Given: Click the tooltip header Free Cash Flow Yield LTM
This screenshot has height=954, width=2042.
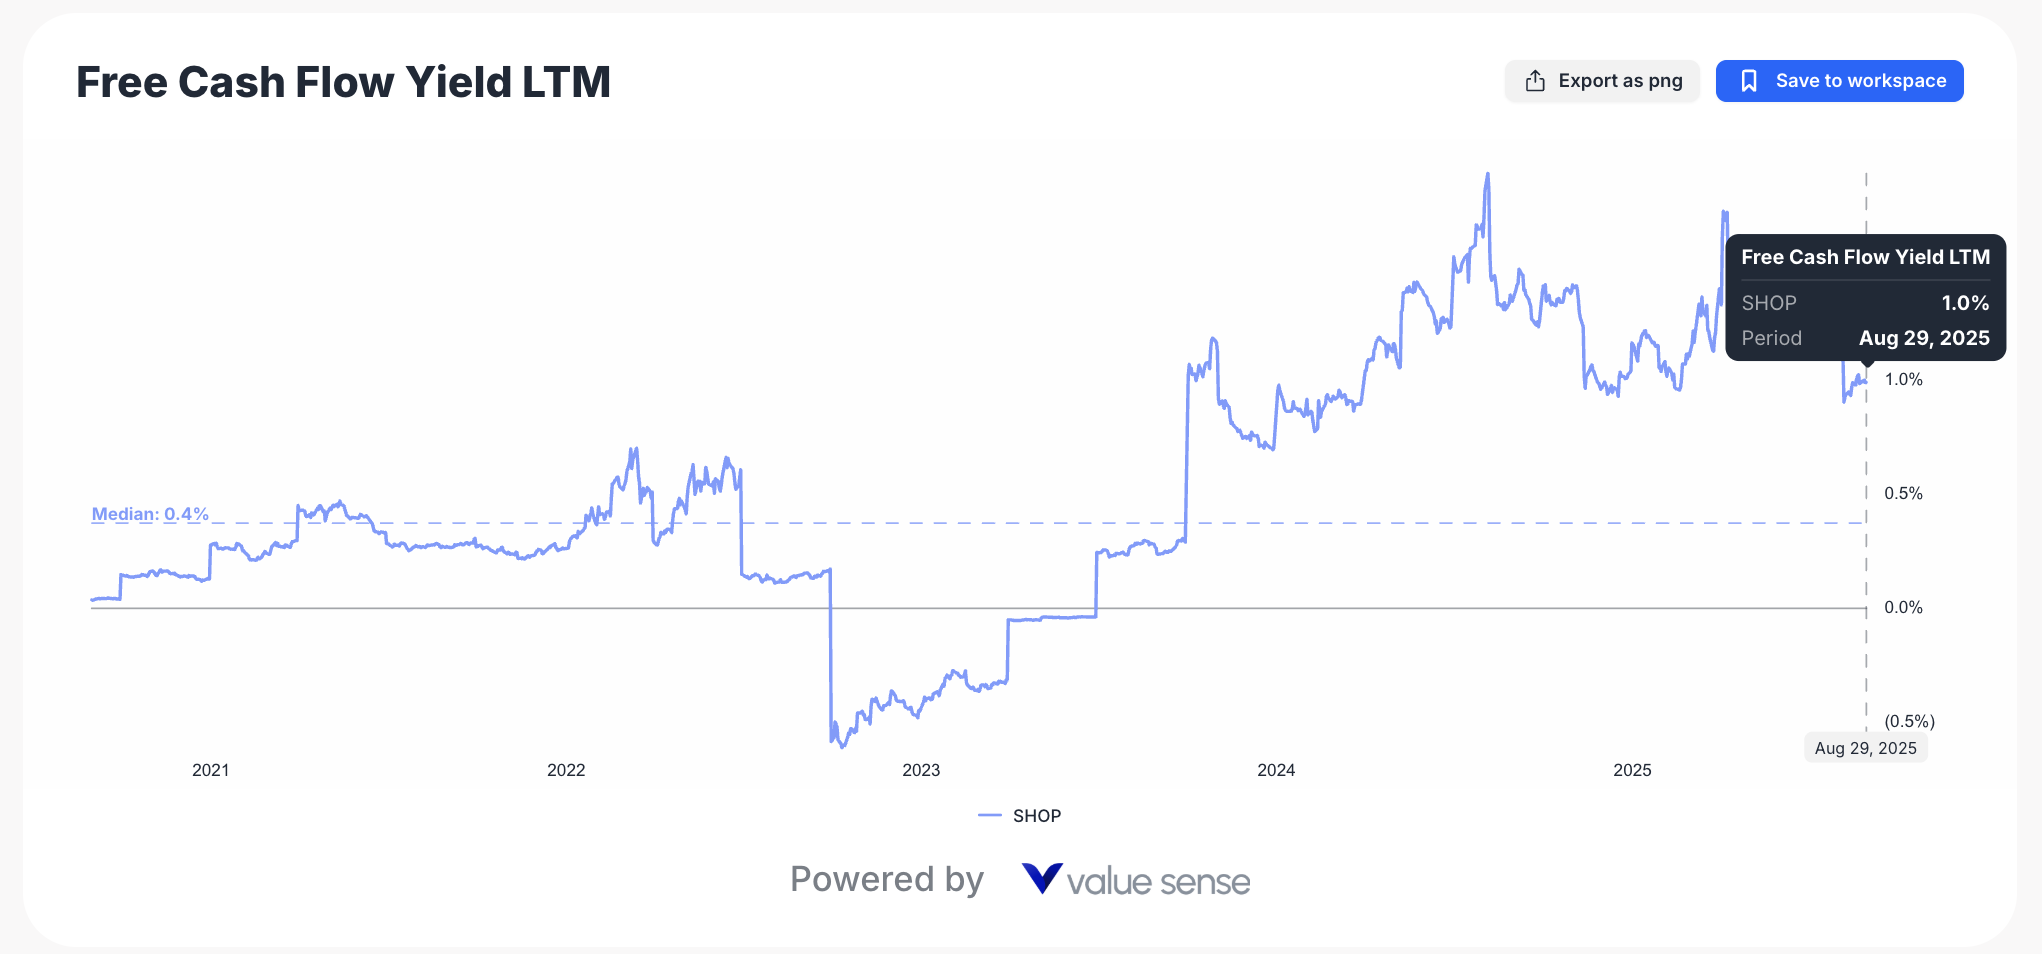Looking at the screenshot, I should click(1864, 257).
